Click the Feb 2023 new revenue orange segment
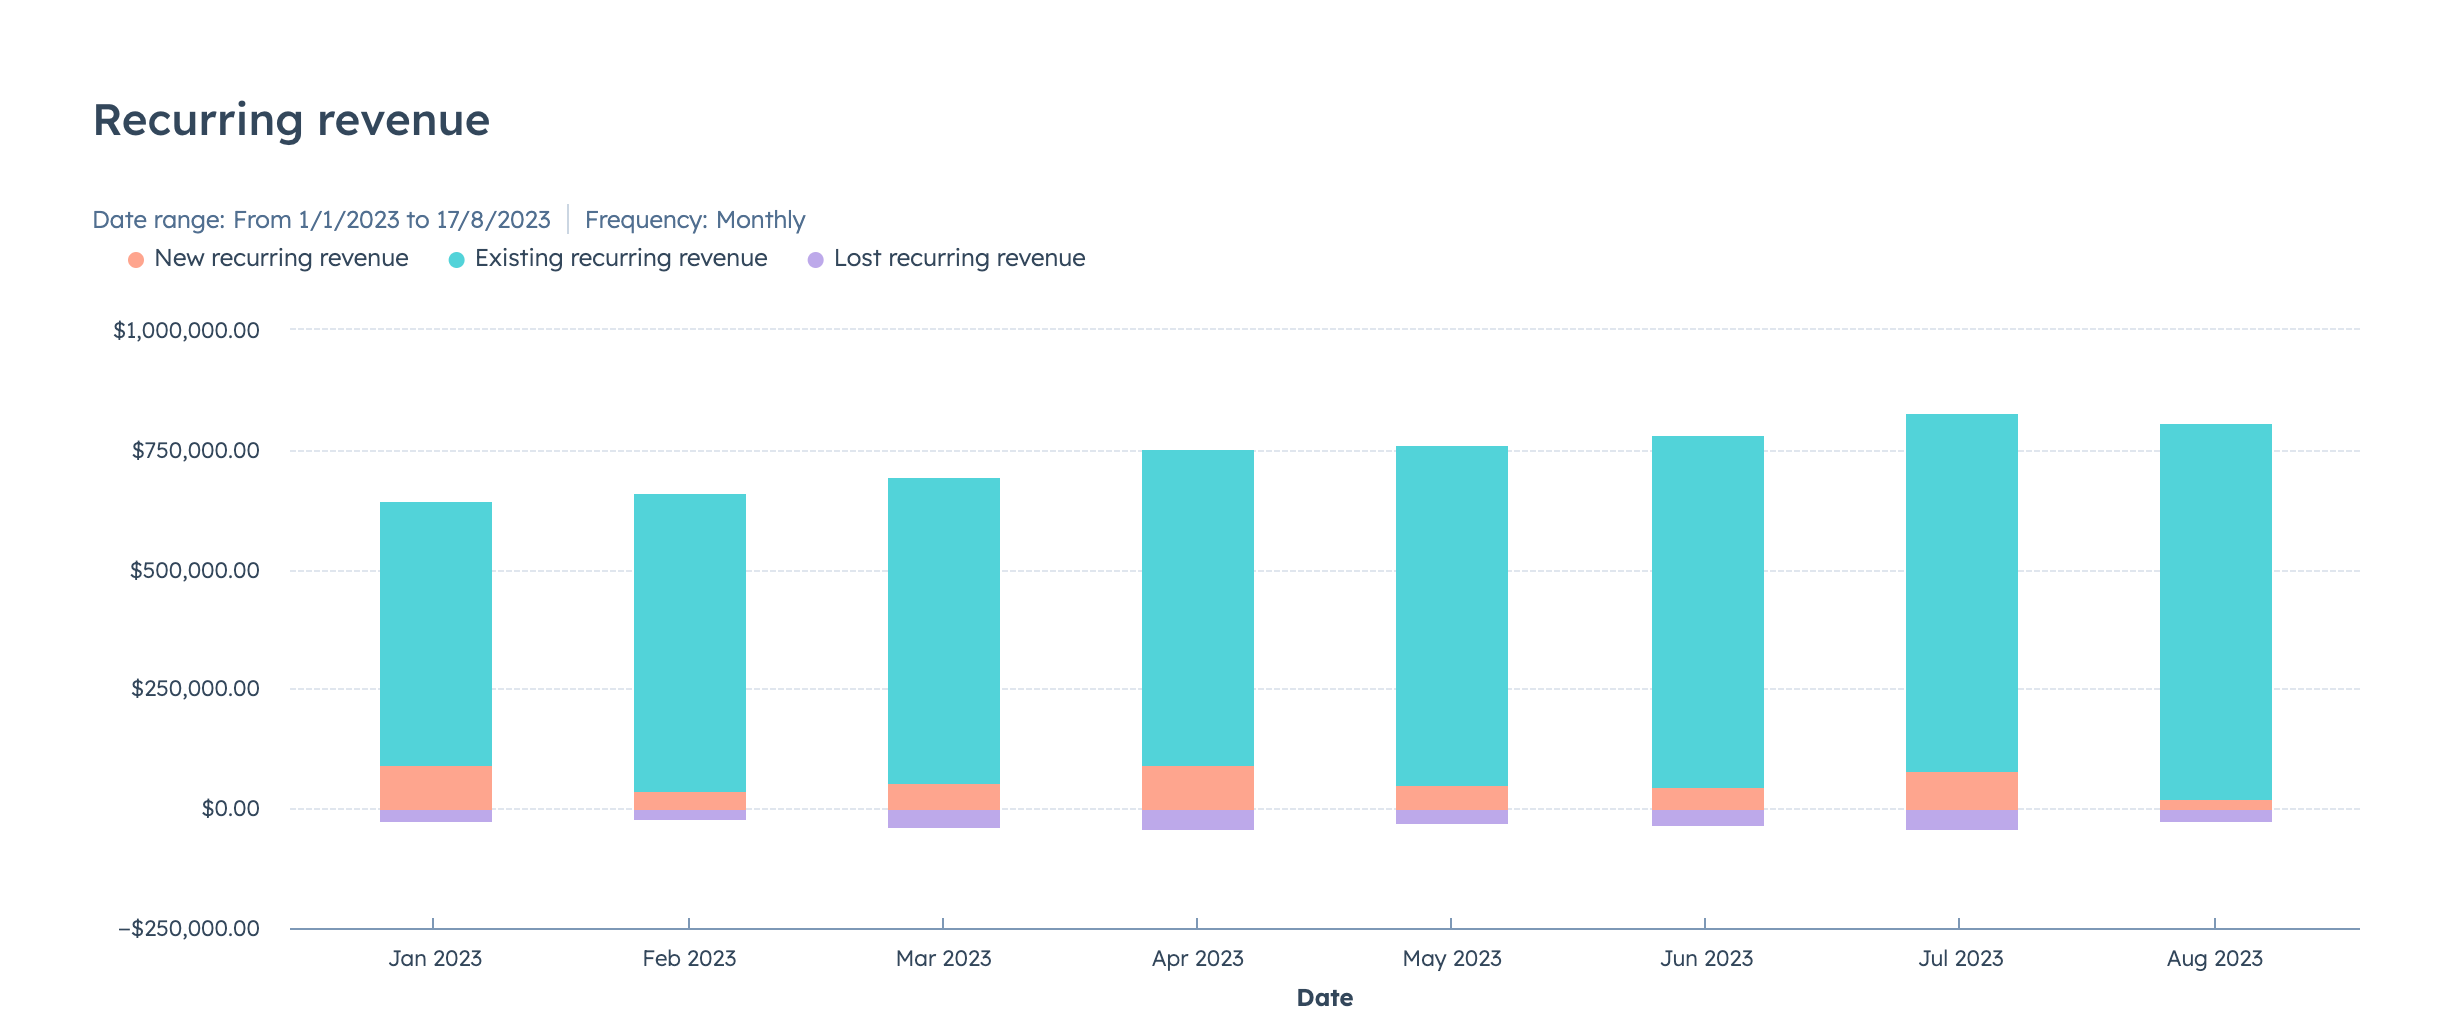 pos(690,801)
